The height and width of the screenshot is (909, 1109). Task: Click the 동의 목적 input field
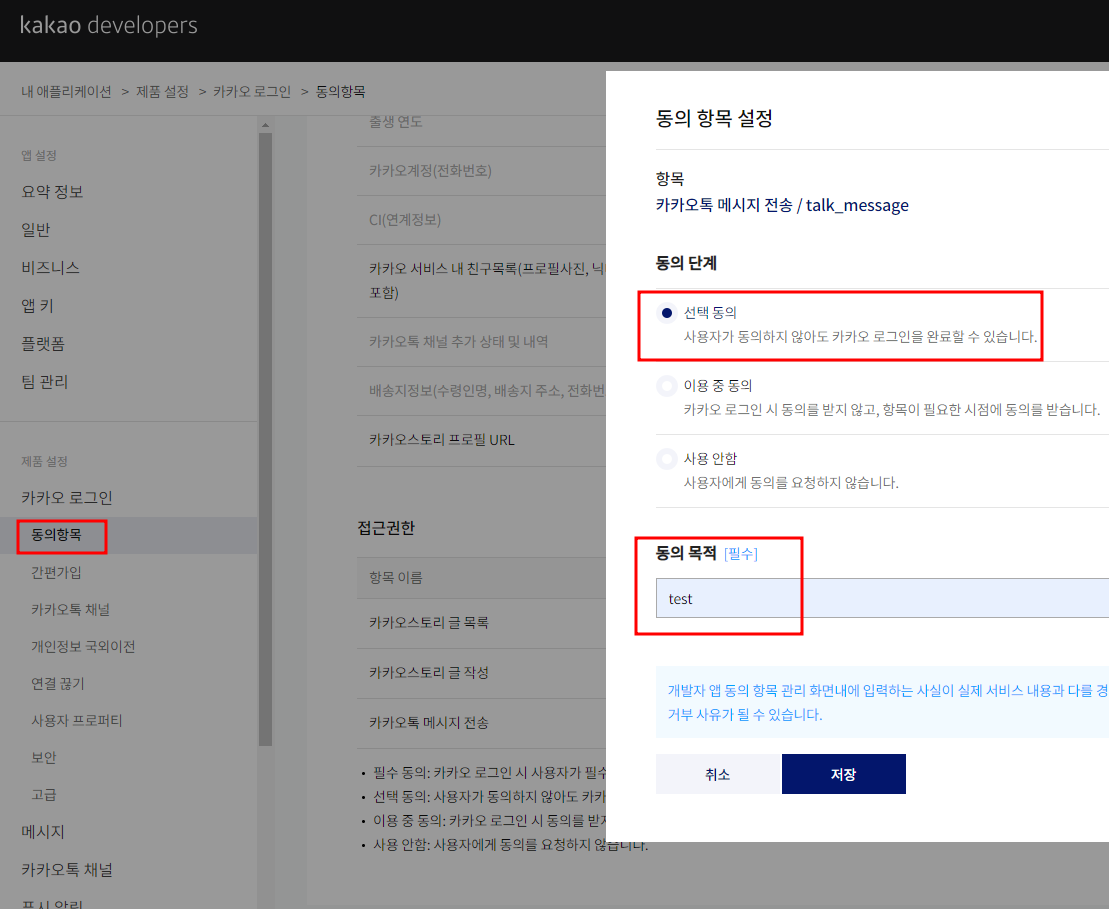click(x=882, y=598)
